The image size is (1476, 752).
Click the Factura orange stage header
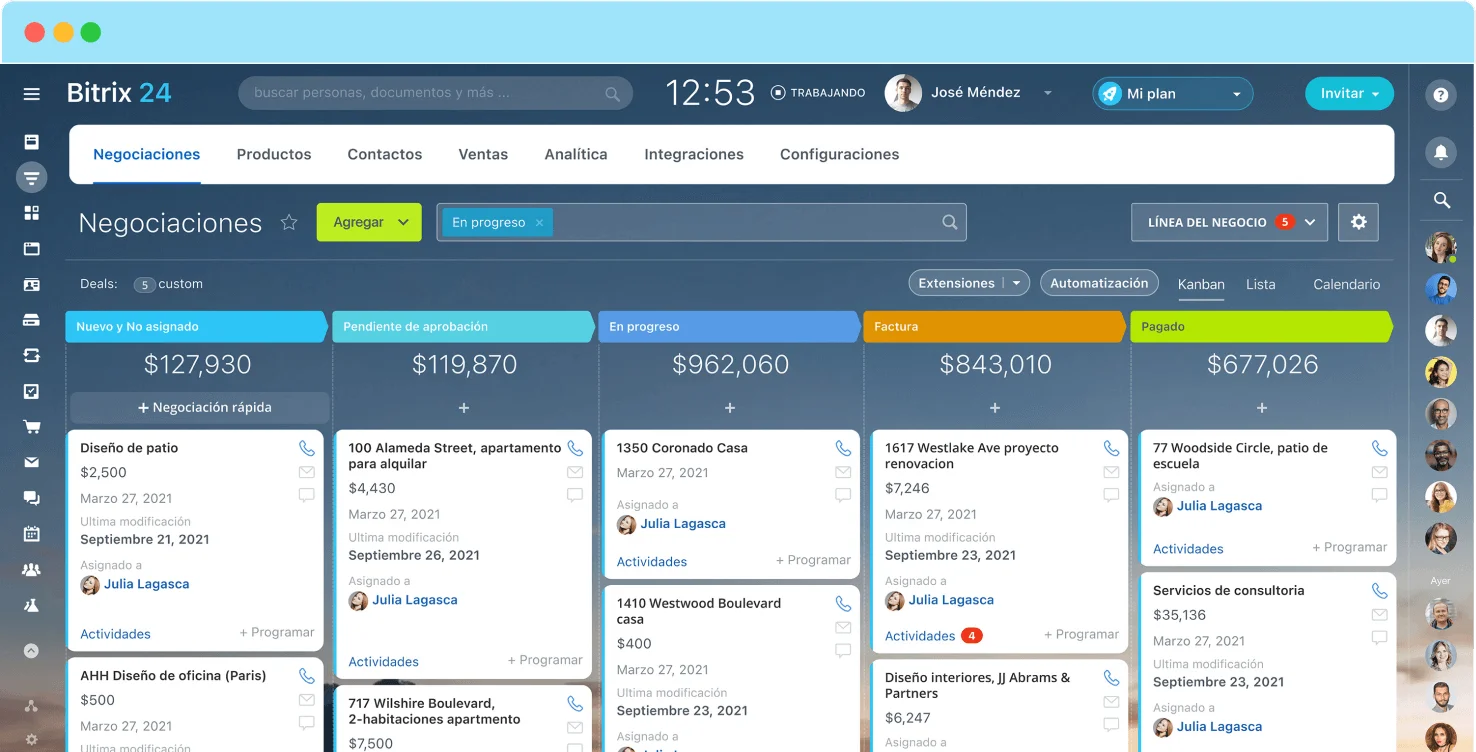[x=994, y=327]
